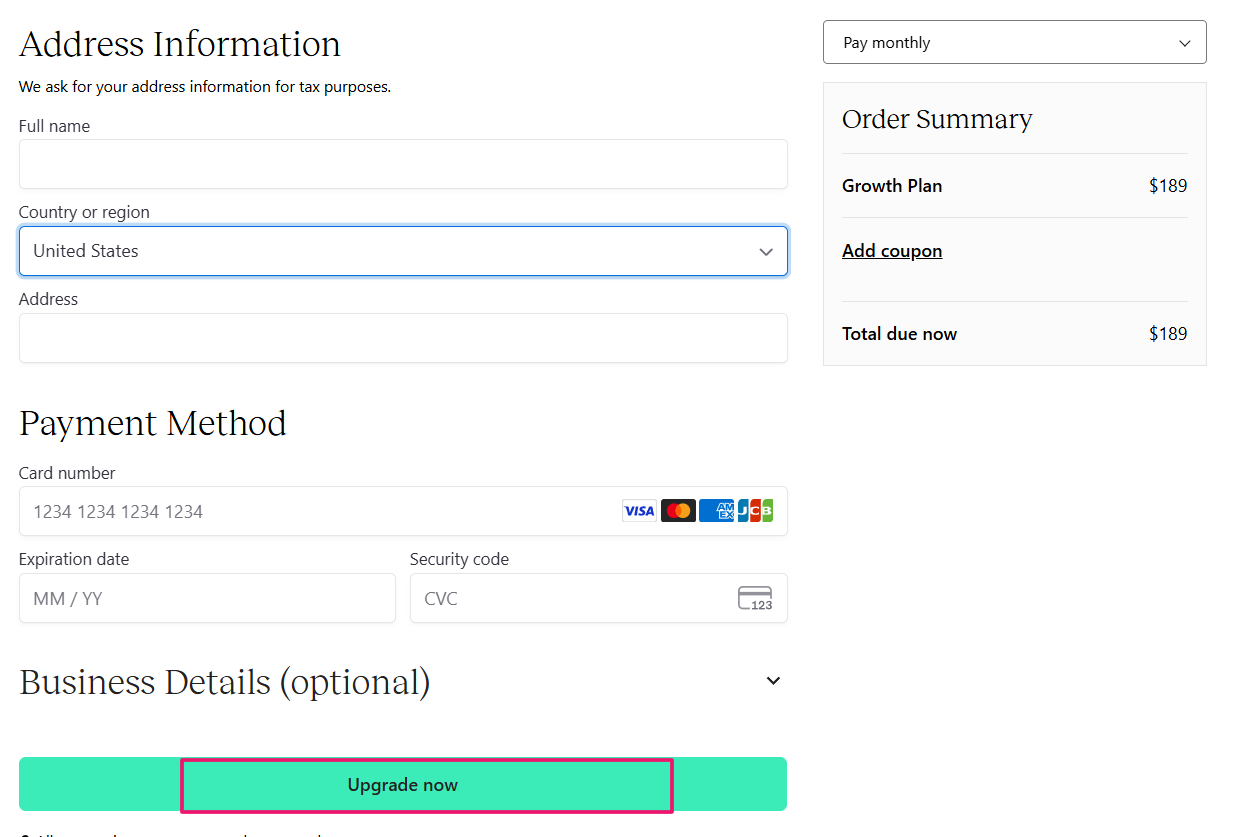Click the Total due now label

coord(899,334)
